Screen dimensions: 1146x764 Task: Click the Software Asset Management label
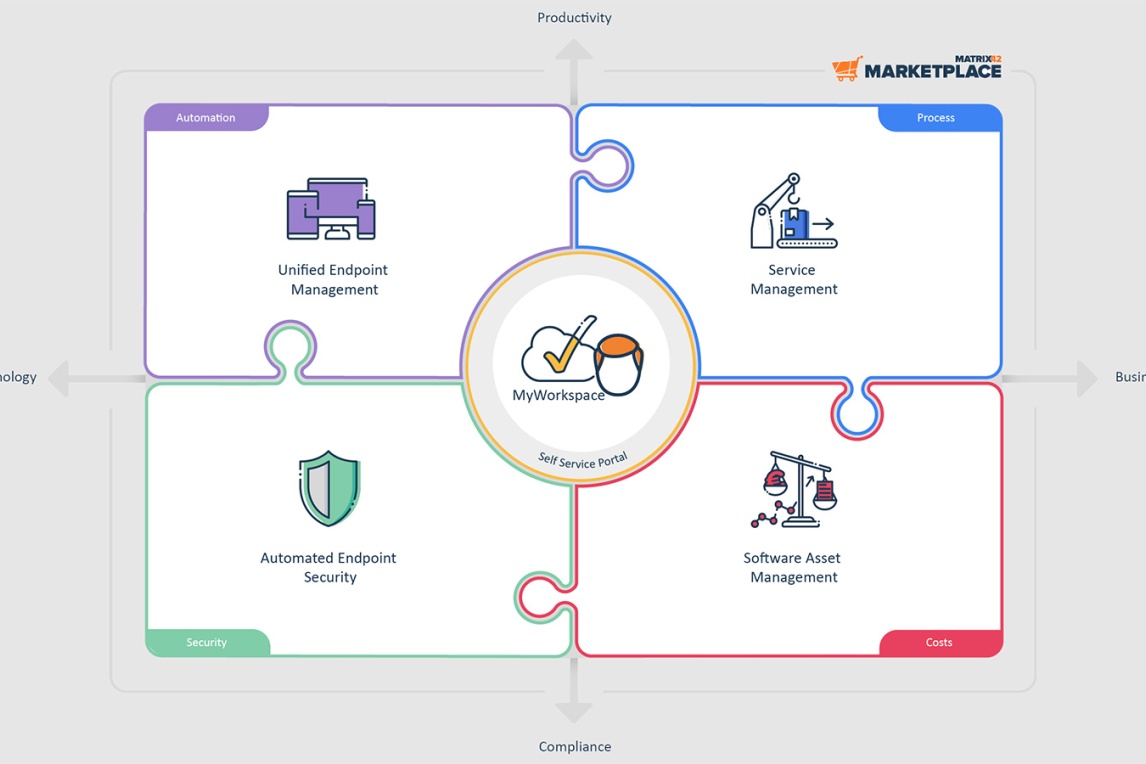tap(793, 568)
